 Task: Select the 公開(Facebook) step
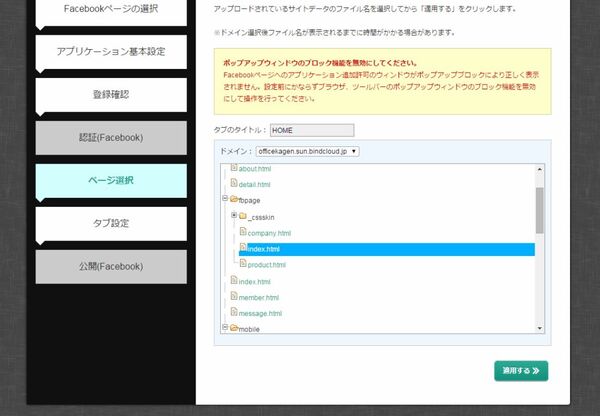point(111,267)
